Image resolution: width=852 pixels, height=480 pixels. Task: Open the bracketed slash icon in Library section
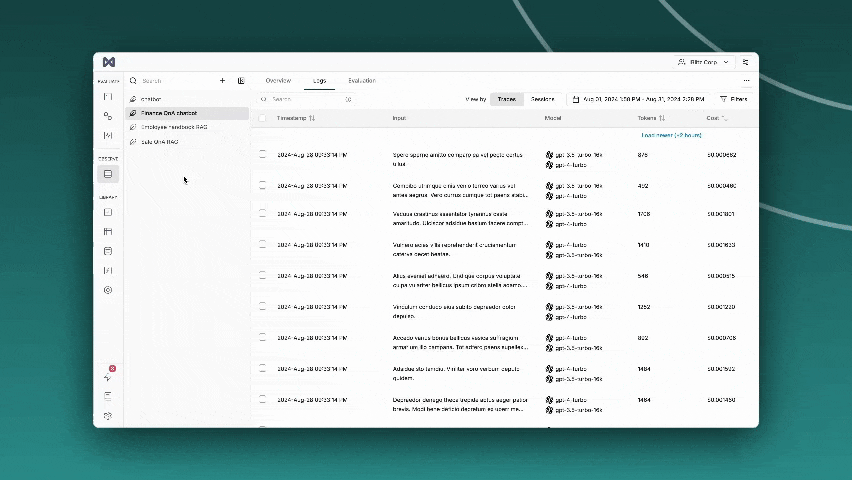tap(108, 271)
